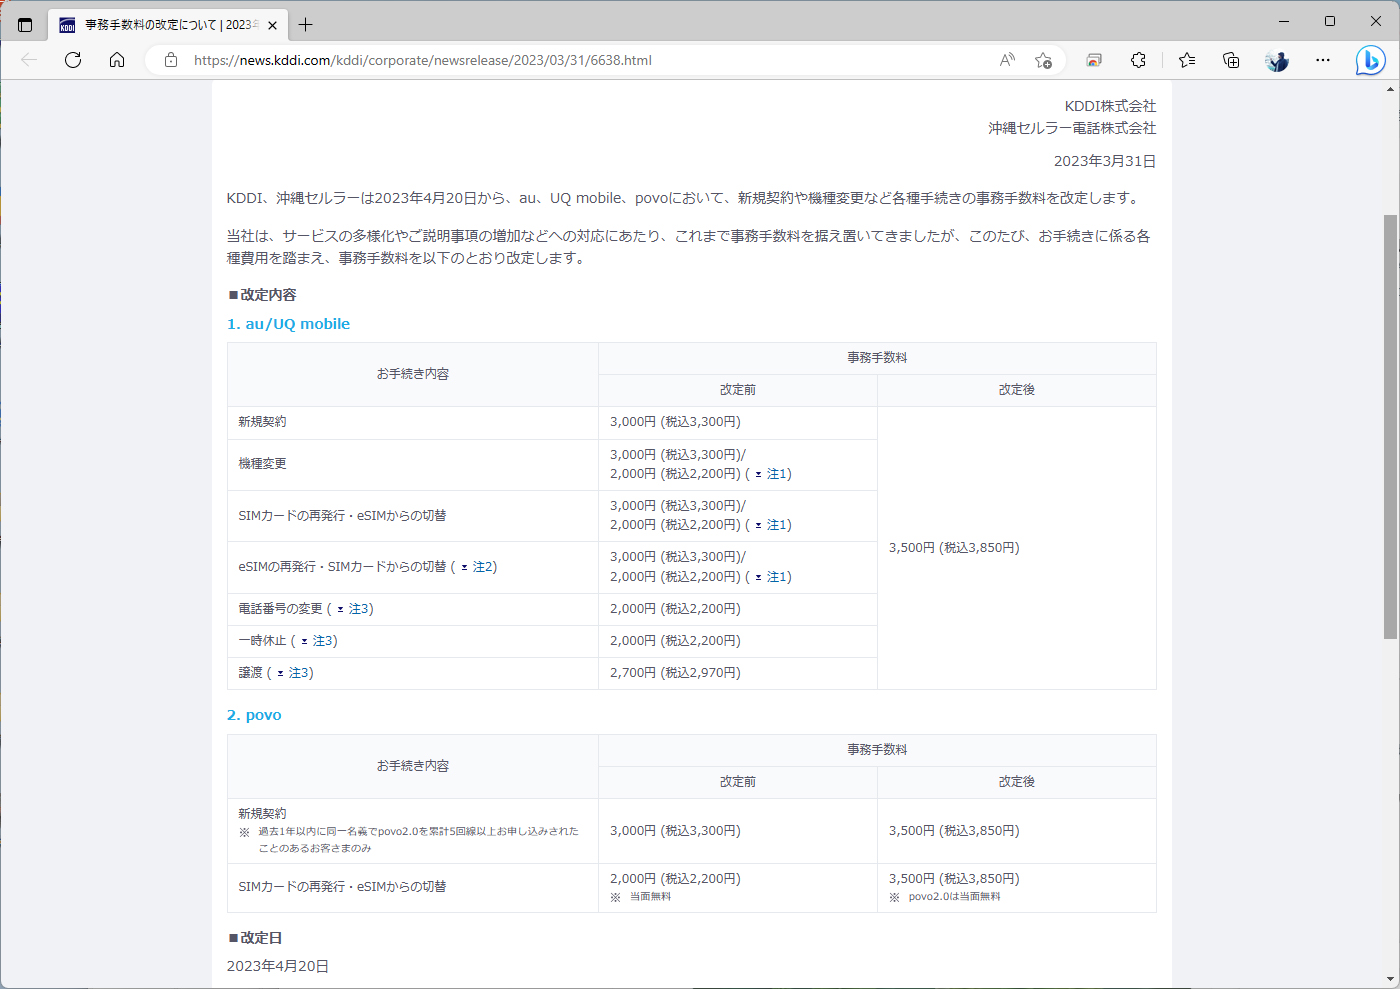Image resolution: width=1400 pixels, height=989 pixels.
Task: Click the date 2023年3月31日
Action: pos(1105,161)
